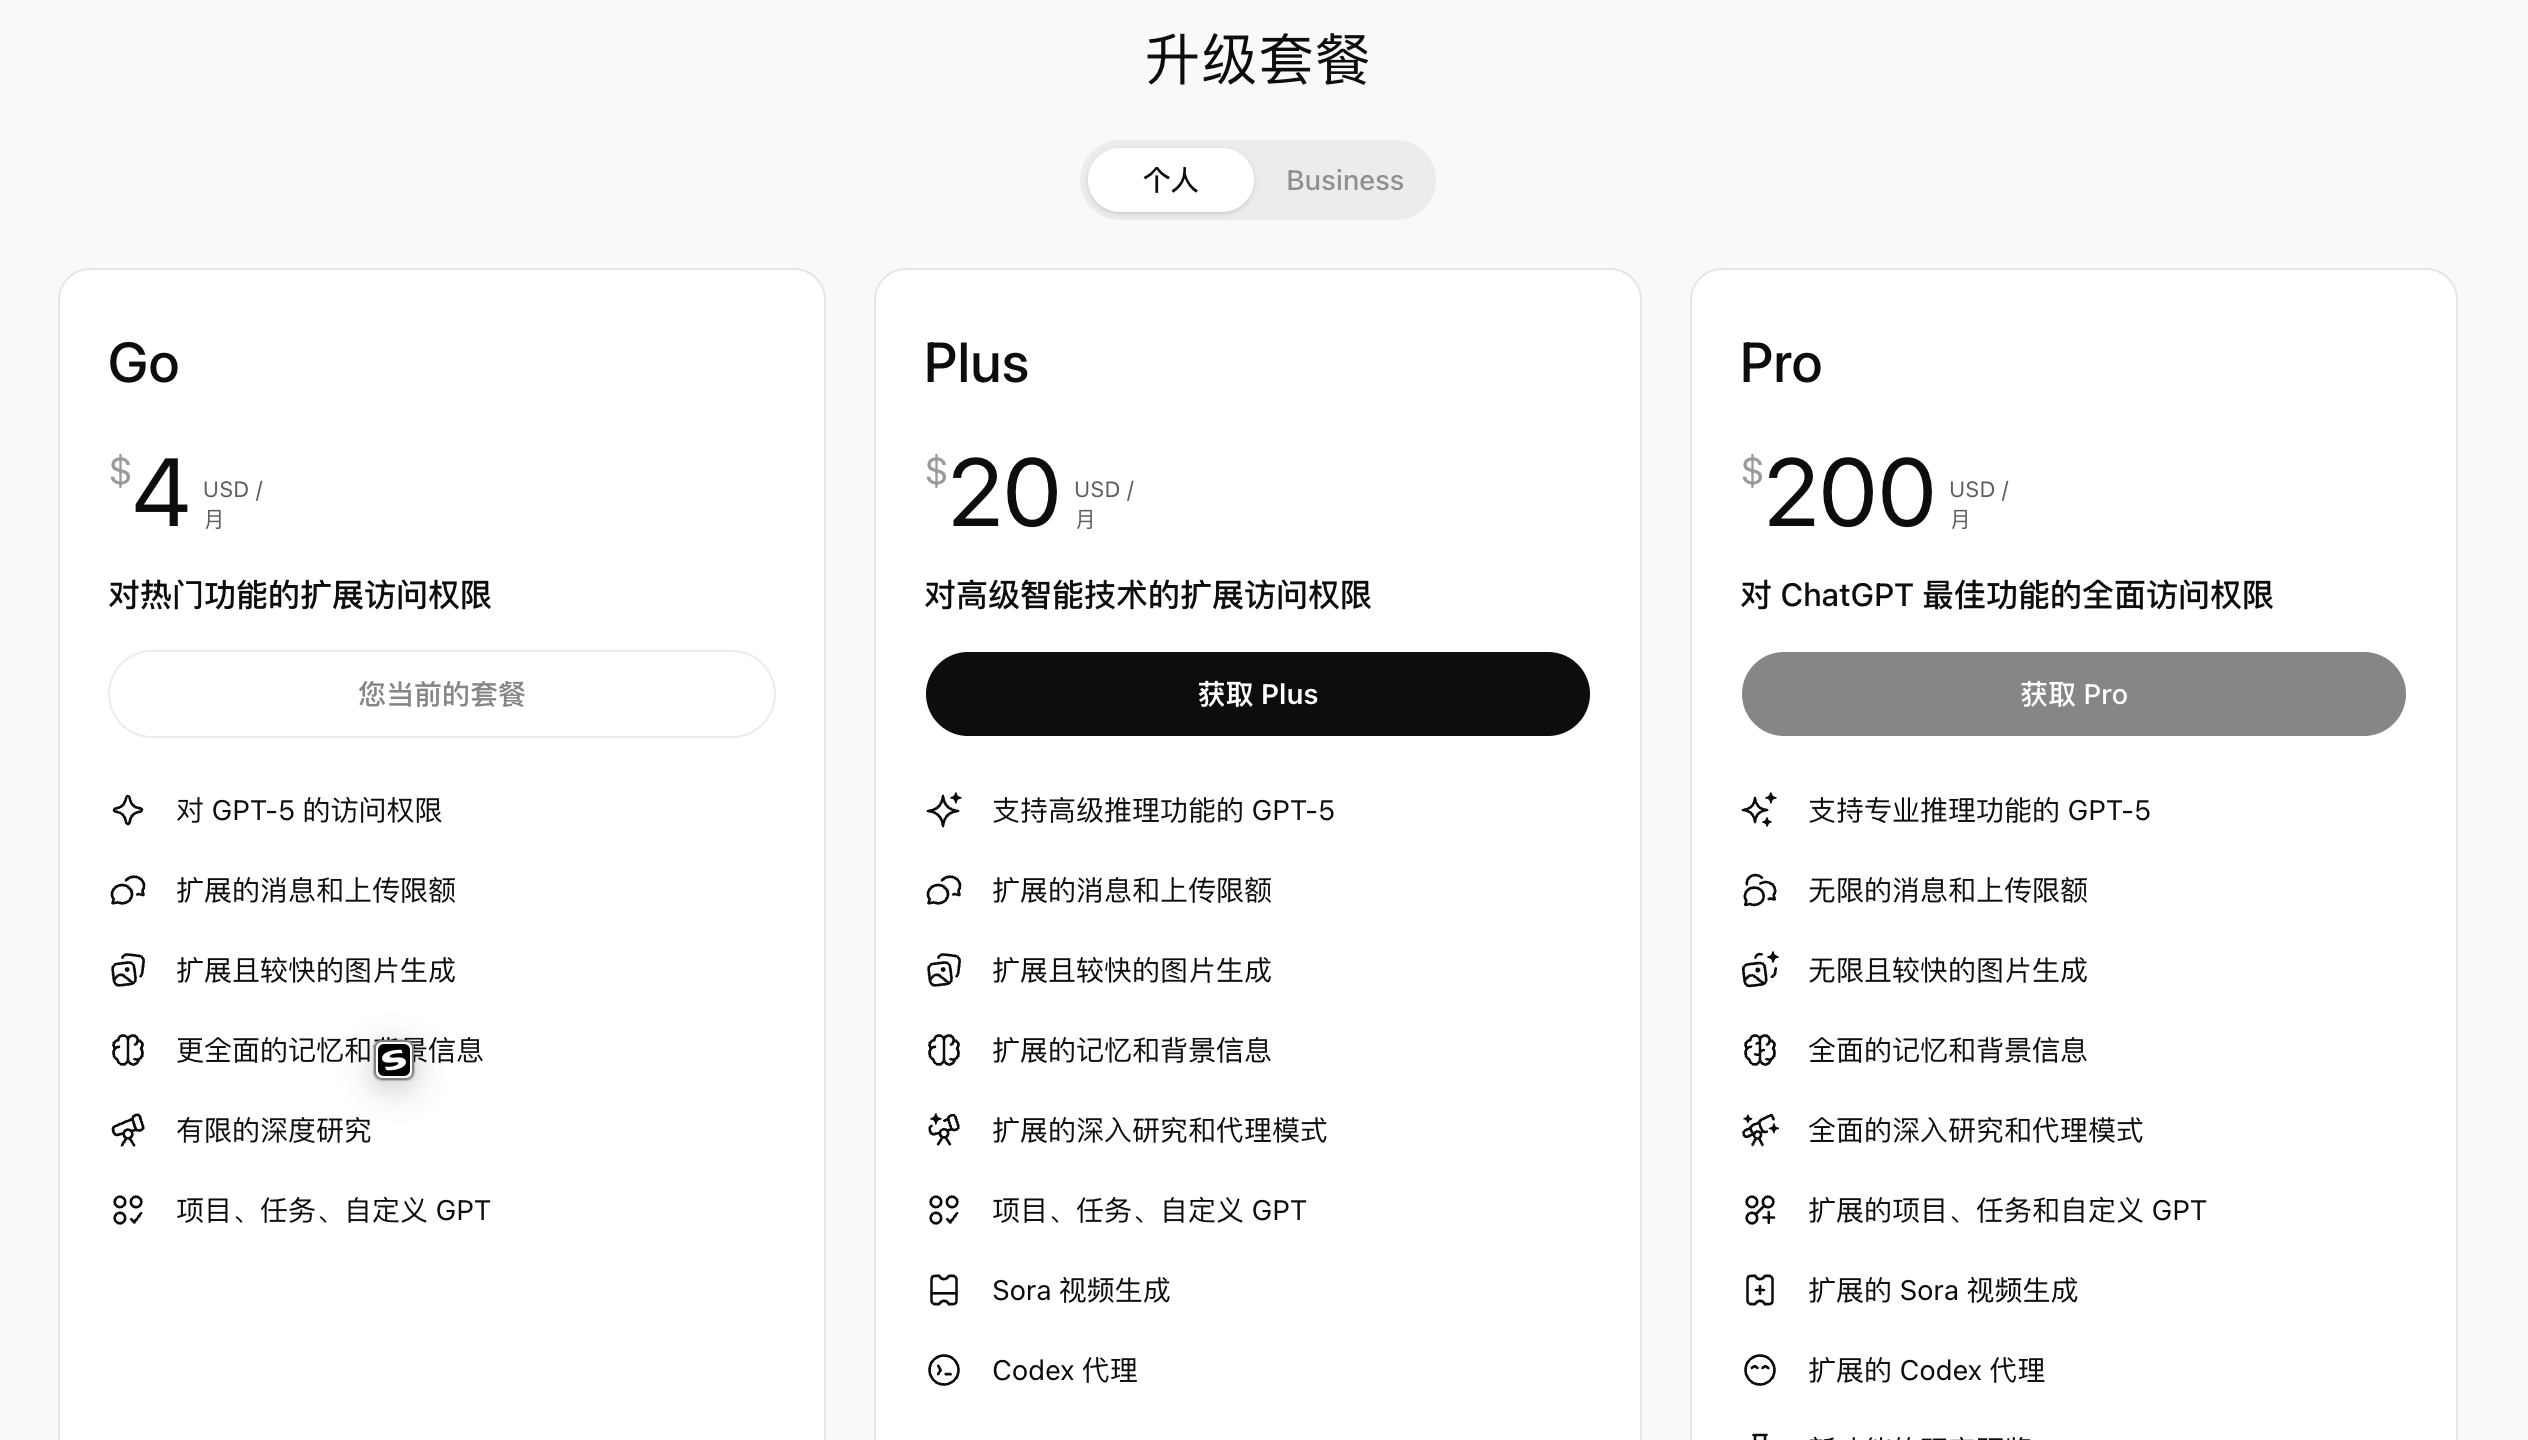The width and height of the screenshot is (2528, 1440).
Task: Click image icon beside 无限且较快的图片生成
Action: point(1760,970)
